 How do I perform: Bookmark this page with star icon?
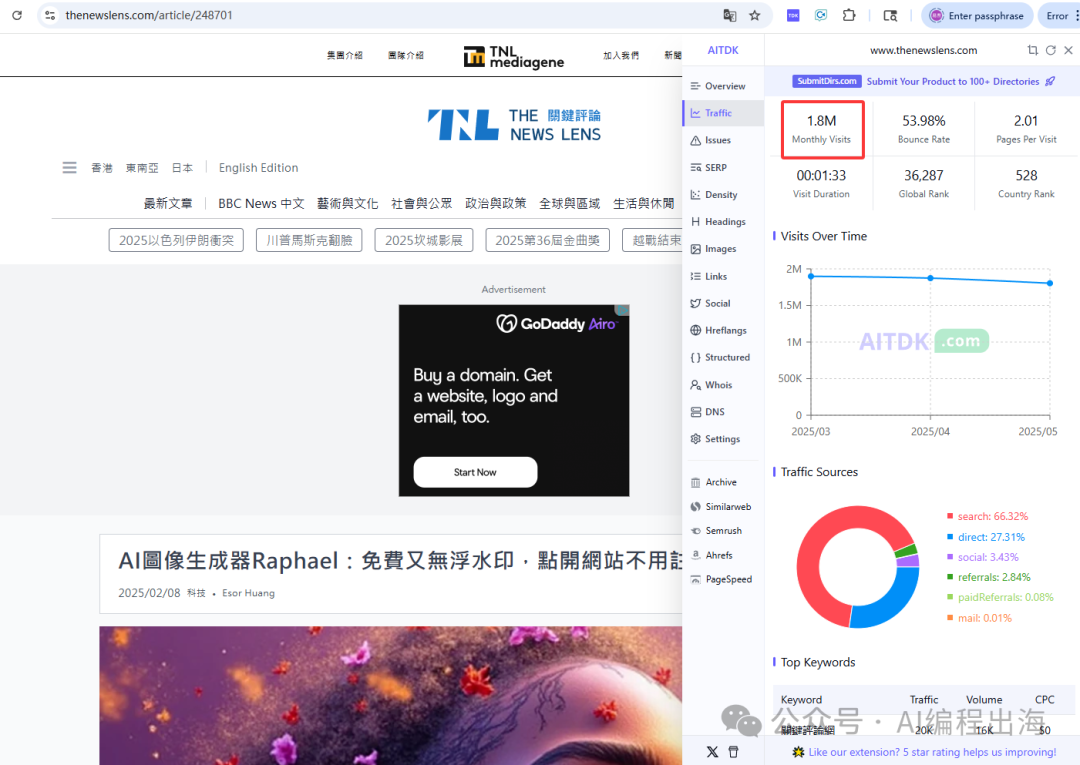point(755,15)
